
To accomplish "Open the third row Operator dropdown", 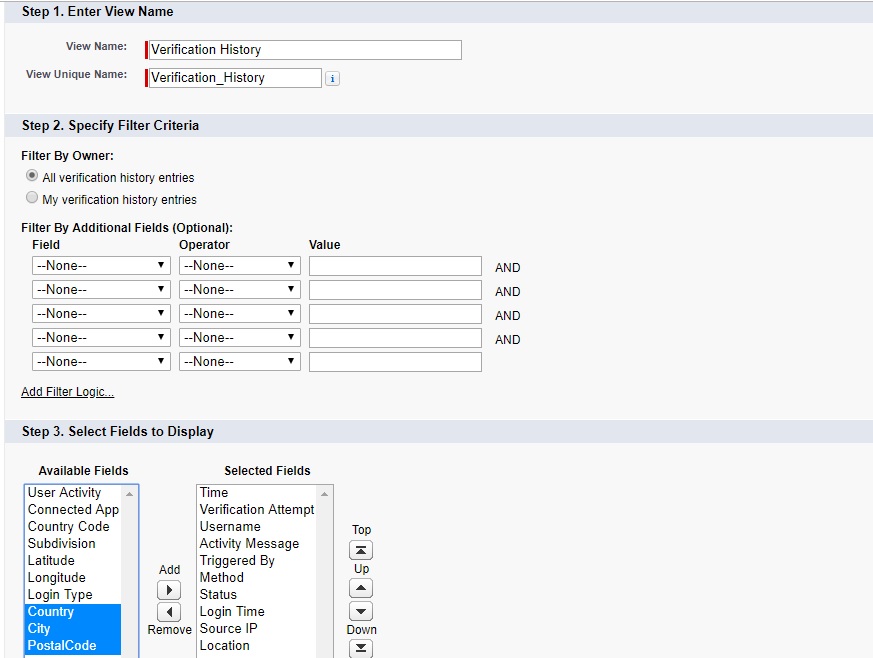I will [x=239, y=314].
